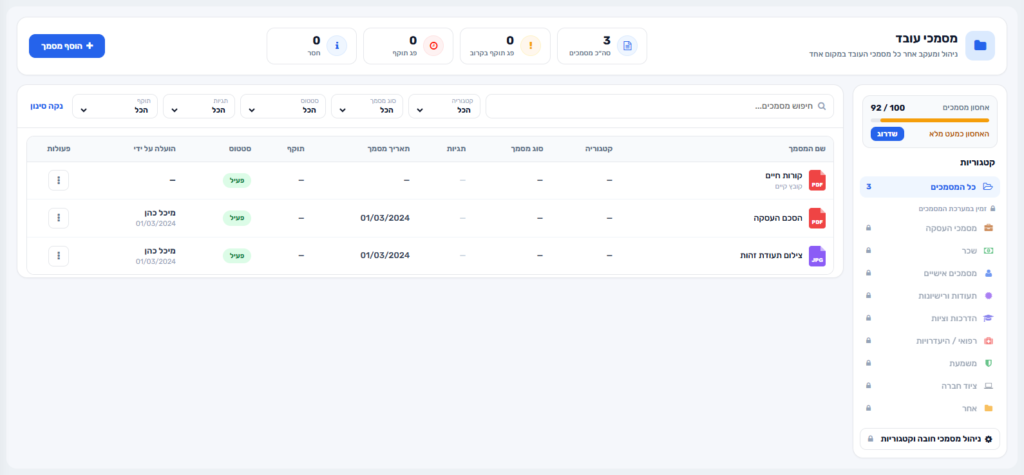Click the JPG file icon for צילום תעודת זהות
This screenshot has width=1024, height=475.
817,256
